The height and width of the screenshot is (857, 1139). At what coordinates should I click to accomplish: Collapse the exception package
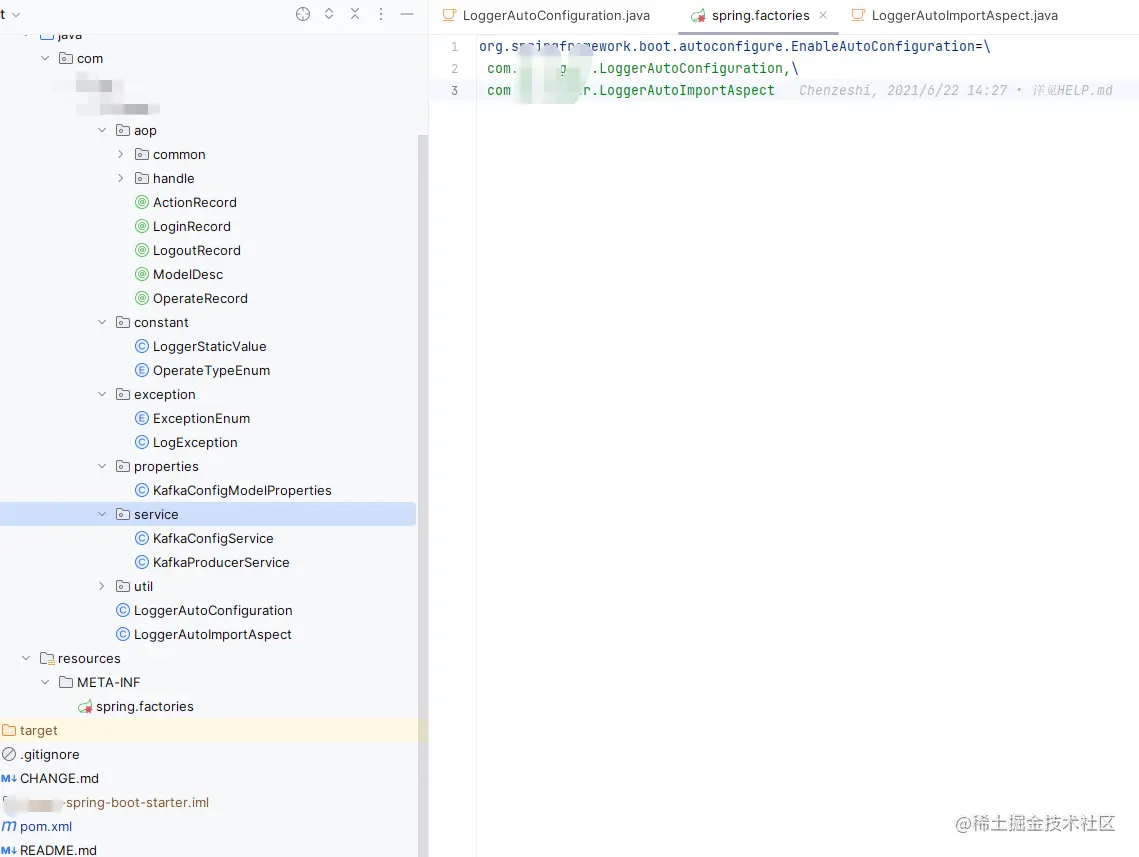(102, 394)
